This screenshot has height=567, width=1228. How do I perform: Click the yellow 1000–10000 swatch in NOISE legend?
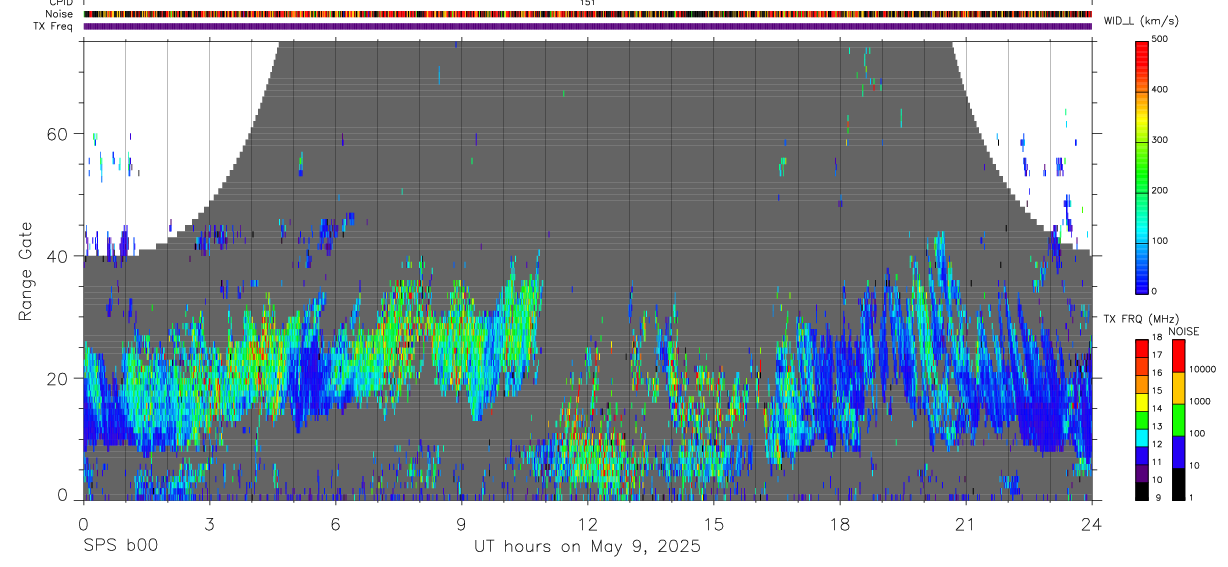tap(1177, 387)
